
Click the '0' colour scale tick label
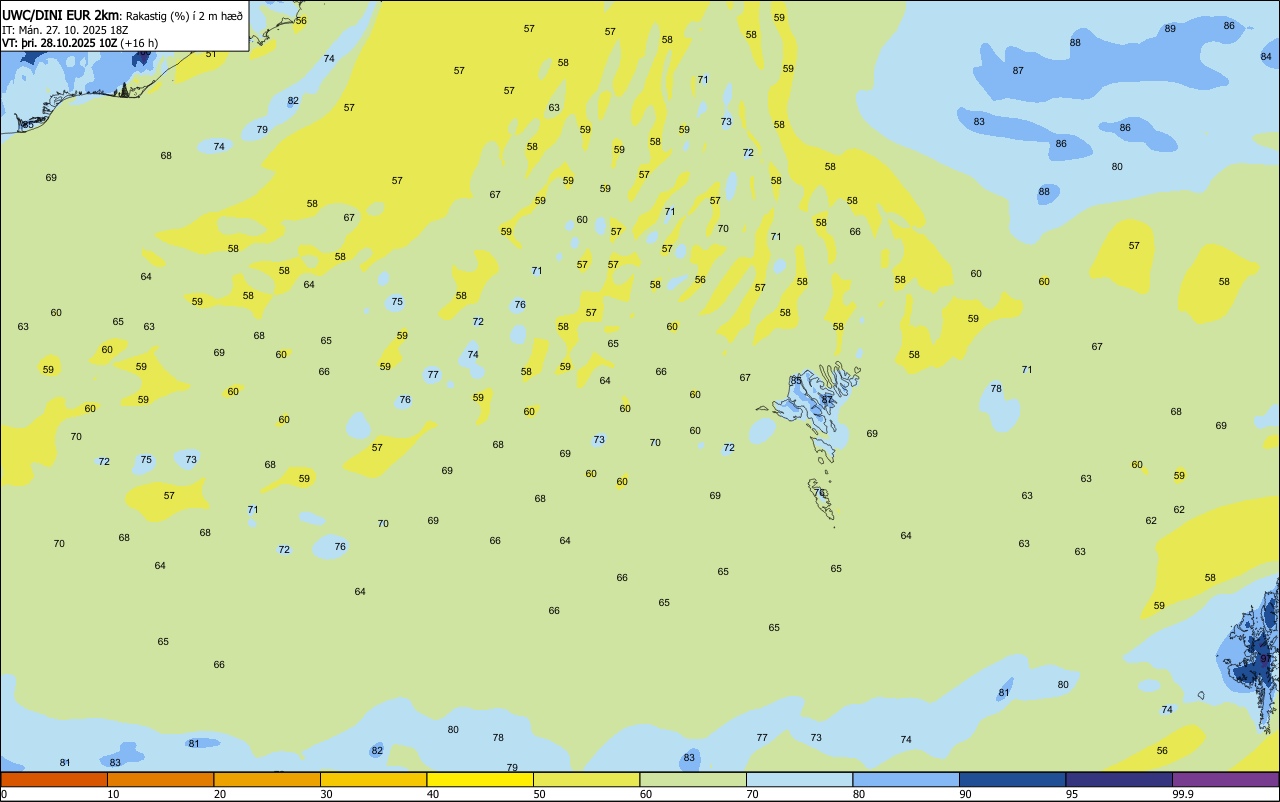click(x=4, y=794)
